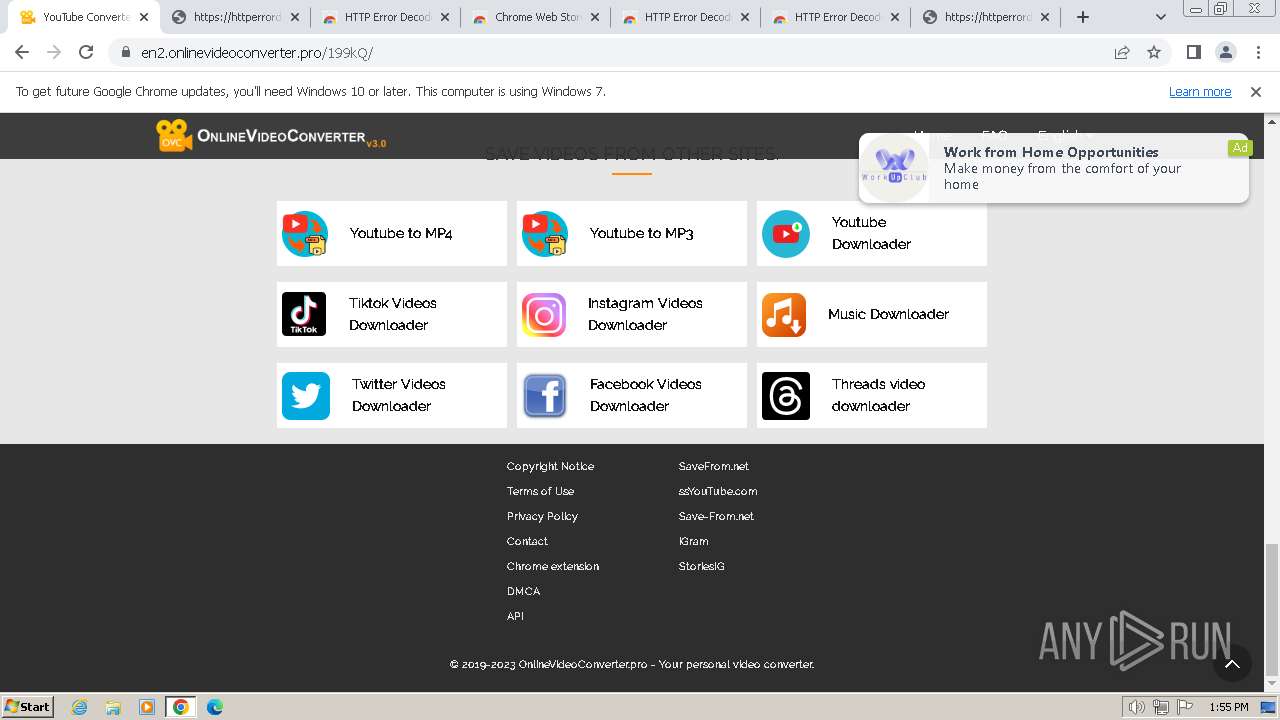Click the Facebook logo icon

tap(545, 396)
